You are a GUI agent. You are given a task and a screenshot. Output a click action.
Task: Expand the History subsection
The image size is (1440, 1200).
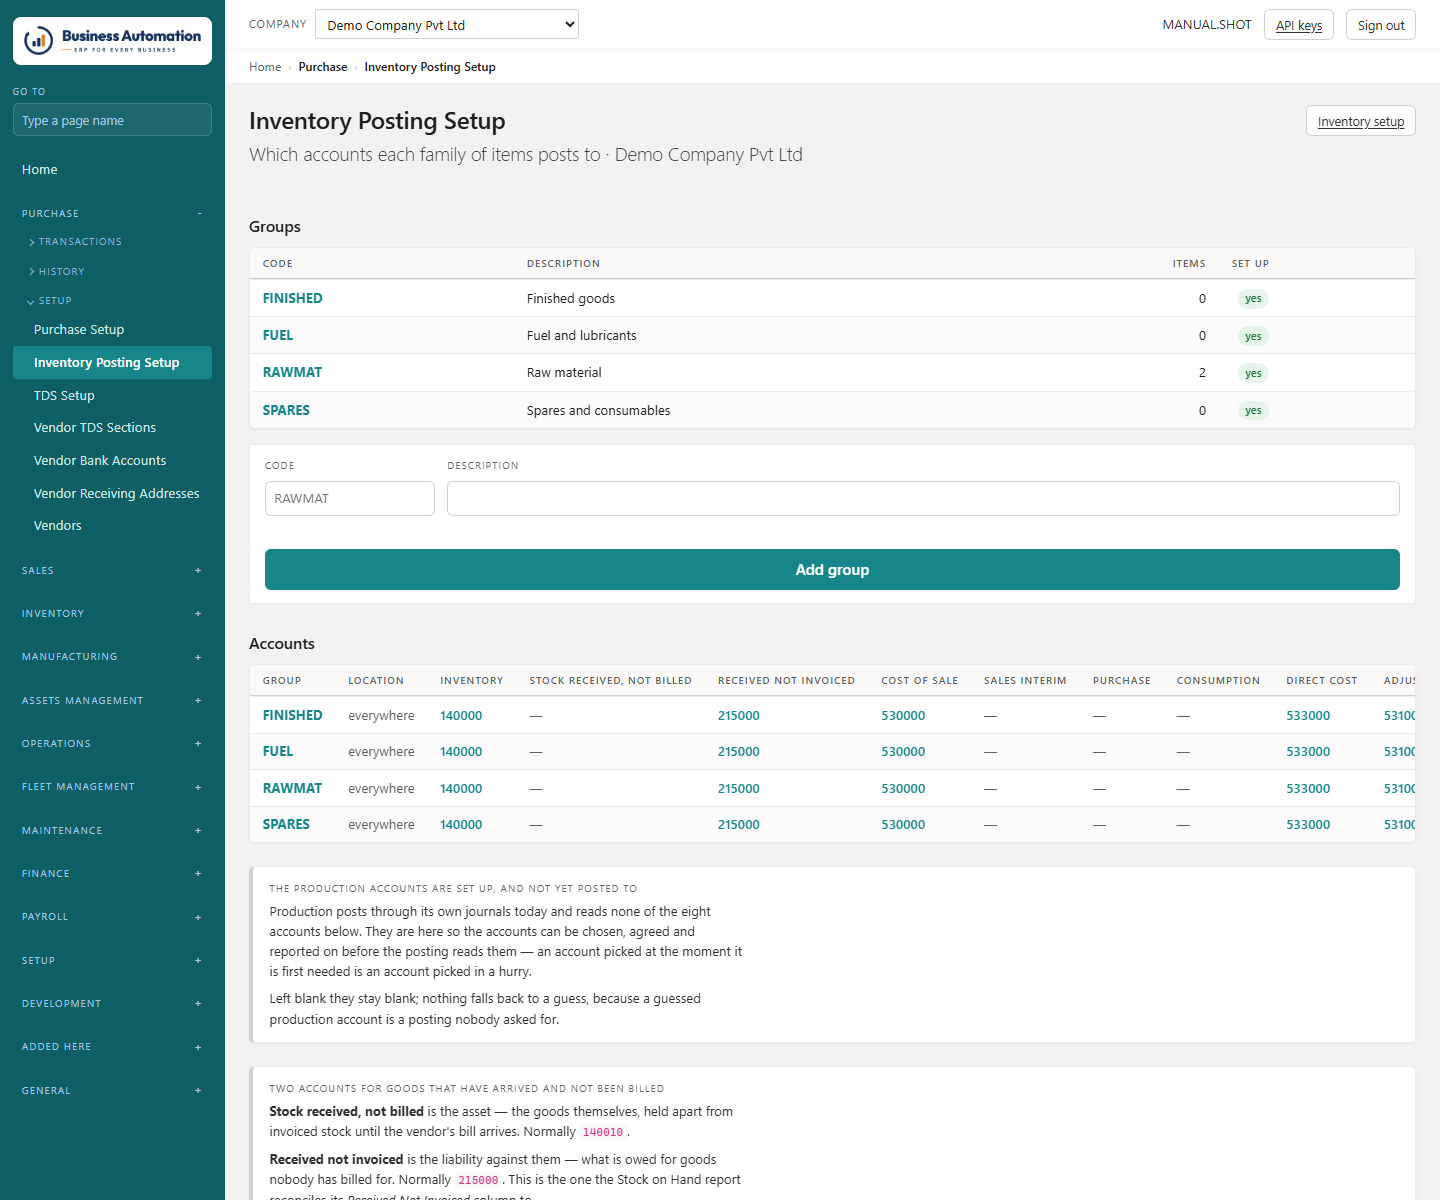61,272
